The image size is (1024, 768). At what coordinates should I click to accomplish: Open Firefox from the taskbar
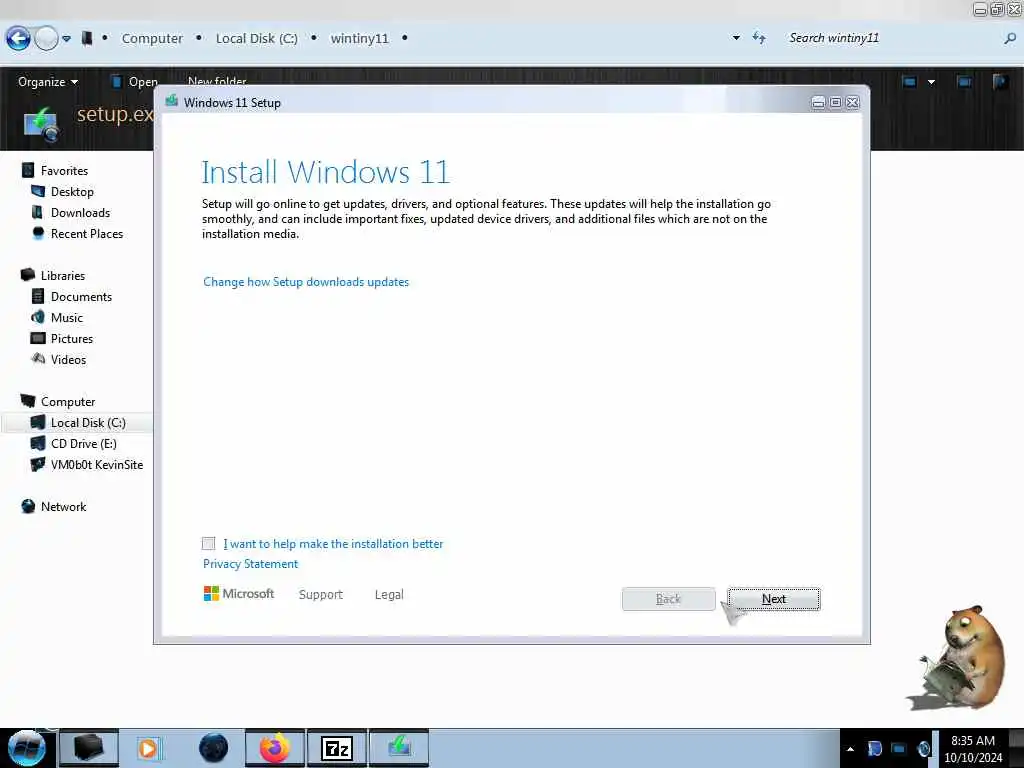[x=275, y=748]
